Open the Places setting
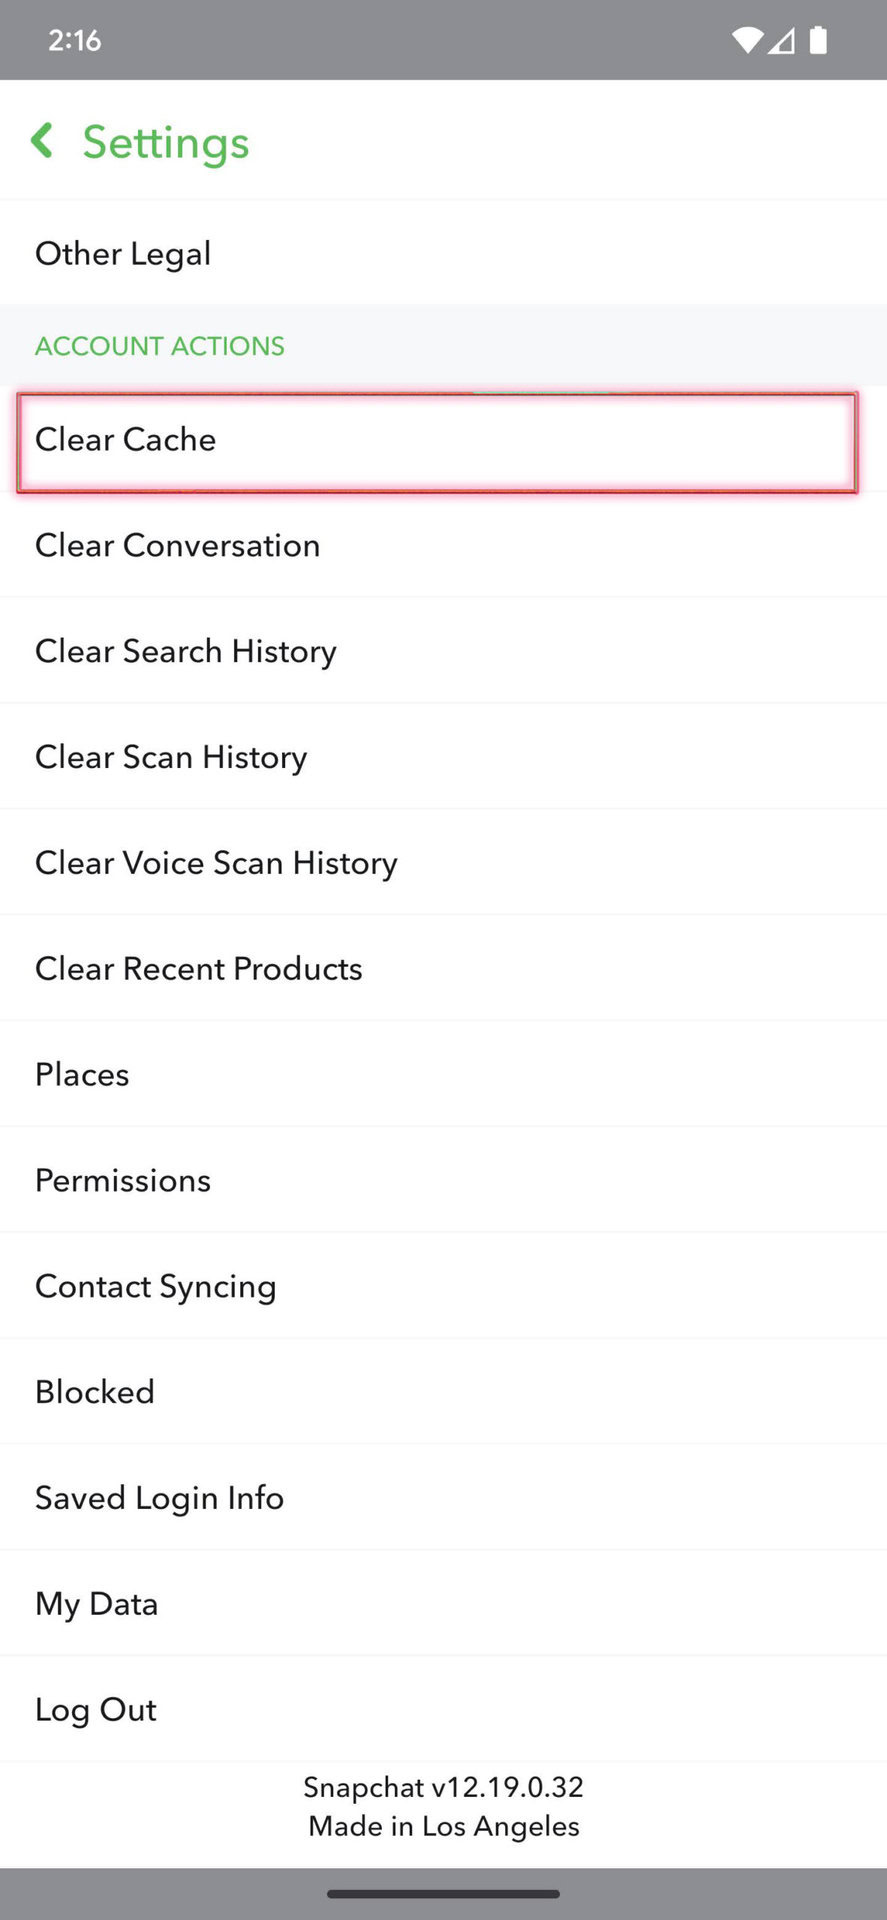This screenshot has width=887, height=1920. pyautogui.click(x=82, y=1075)
